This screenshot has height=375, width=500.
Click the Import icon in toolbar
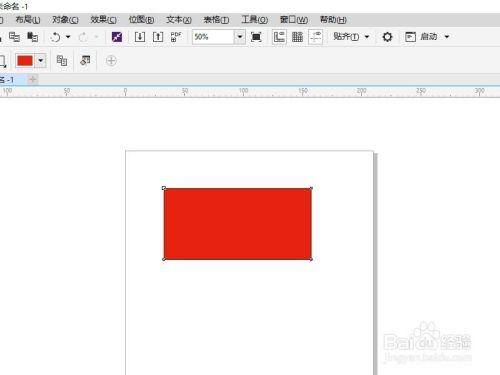coord(140,37)
